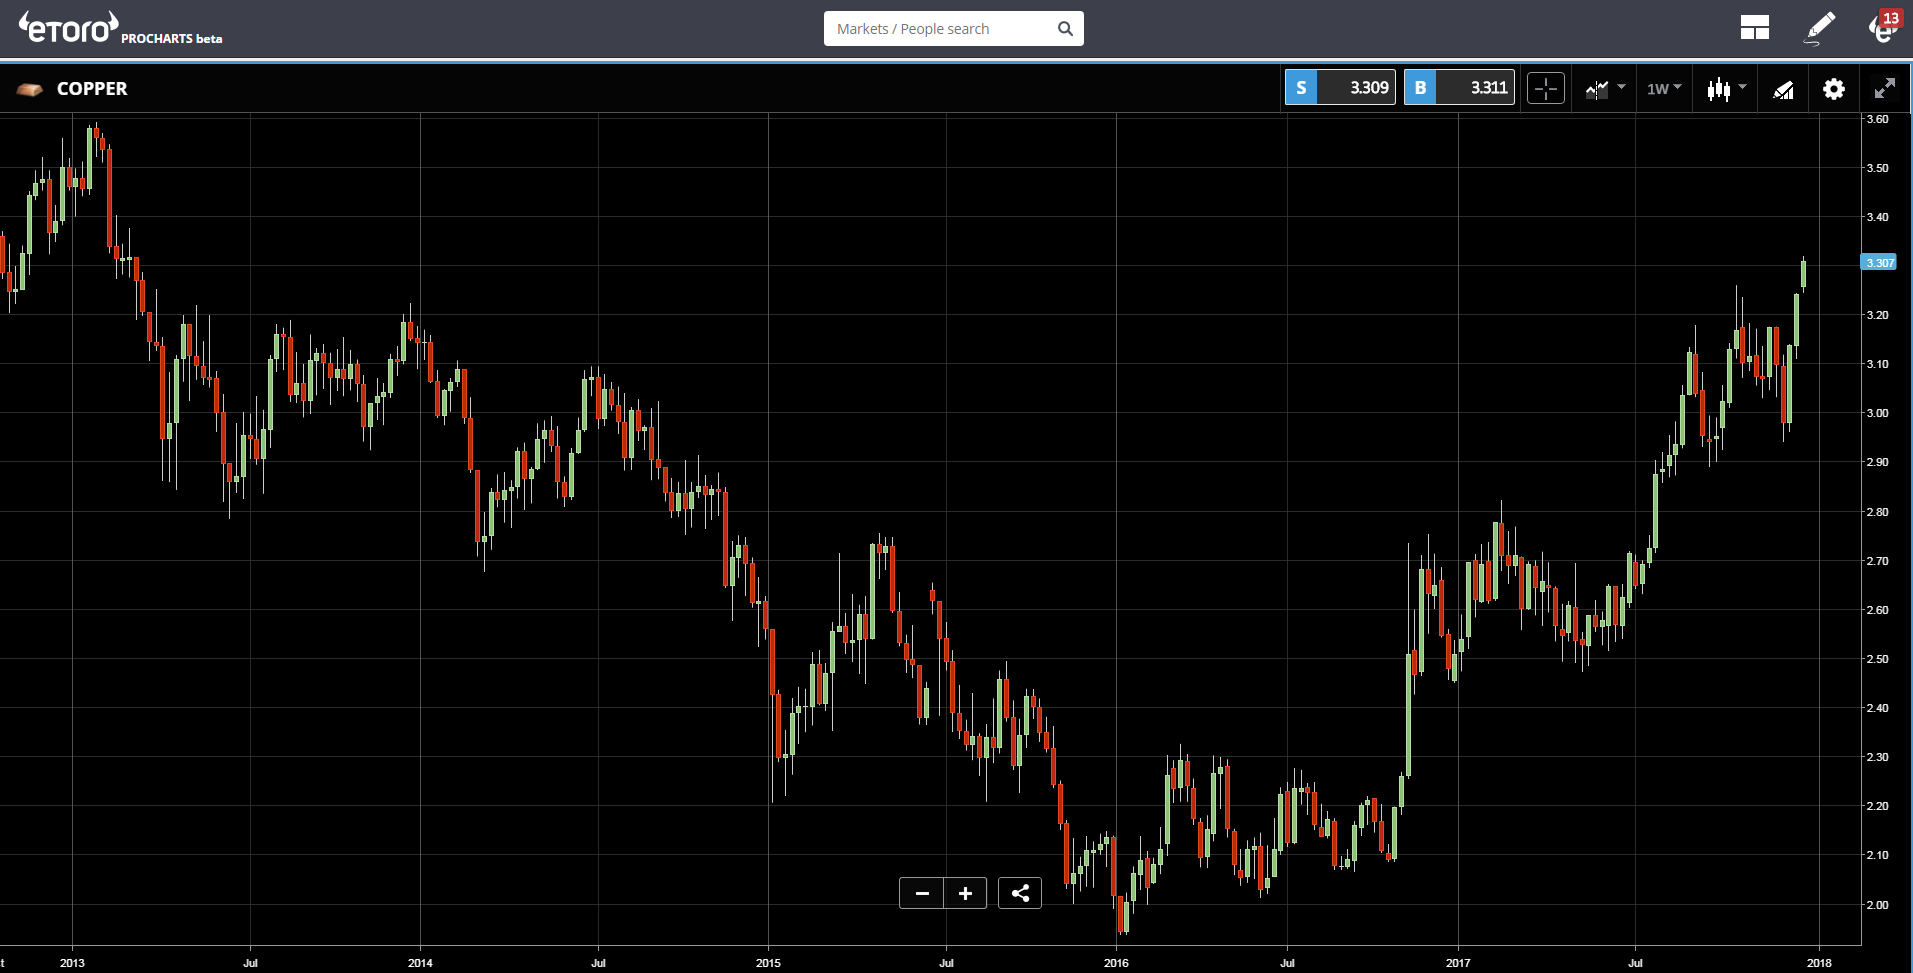The image size is (1913, 973).
Task: Zoom in chart with plus button
Action: pyautogui.click(x=965, y=893)
